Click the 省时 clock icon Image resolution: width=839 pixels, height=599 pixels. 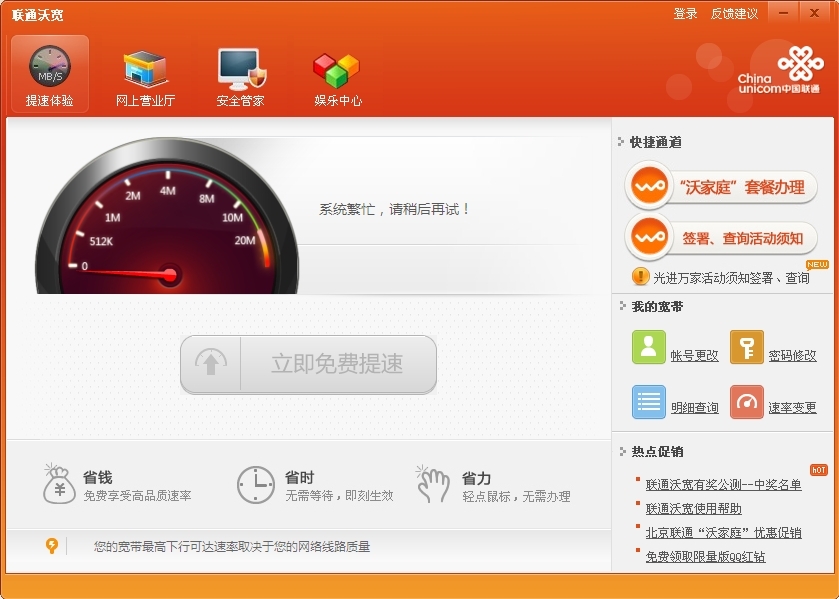point(256,485)
